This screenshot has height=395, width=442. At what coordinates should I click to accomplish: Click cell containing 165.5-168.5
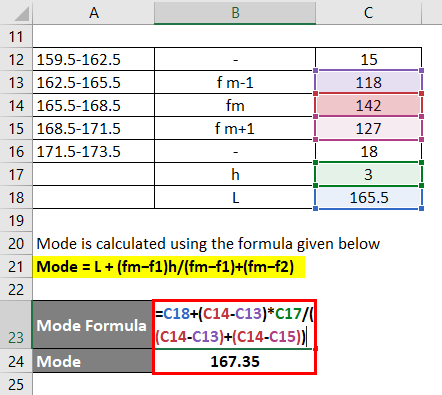(94, 105)
